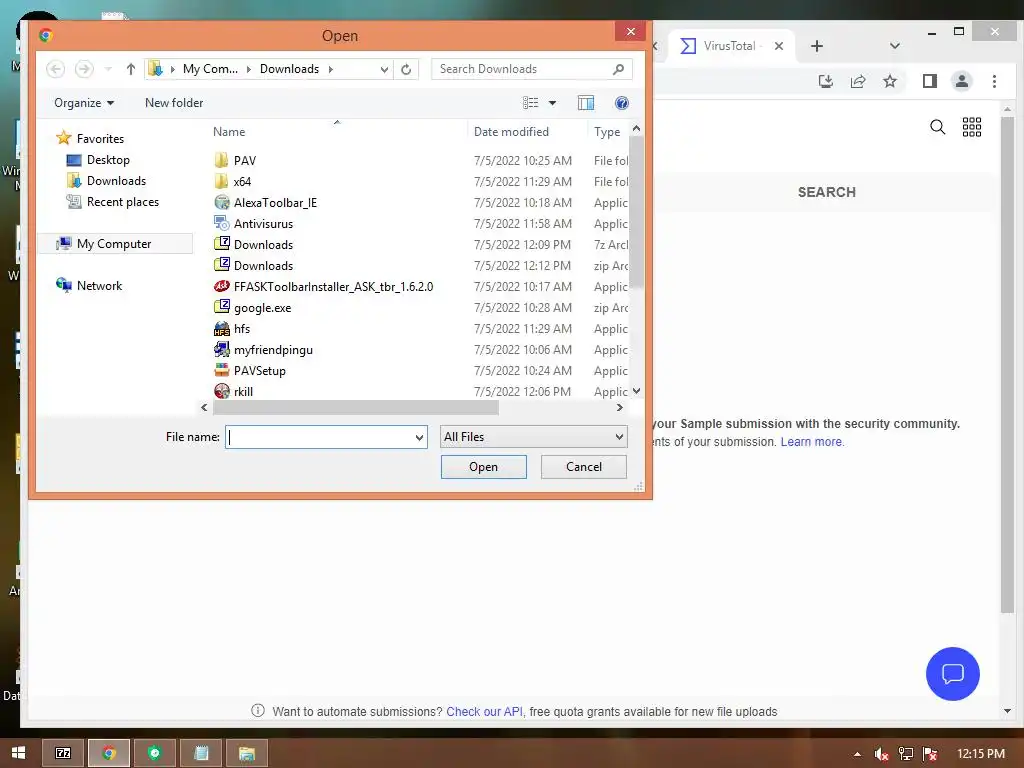The width and height of the screenshot is (1024, 768).
Task: Click the Back arrow in Open dialog
Action: coord(56,69)
